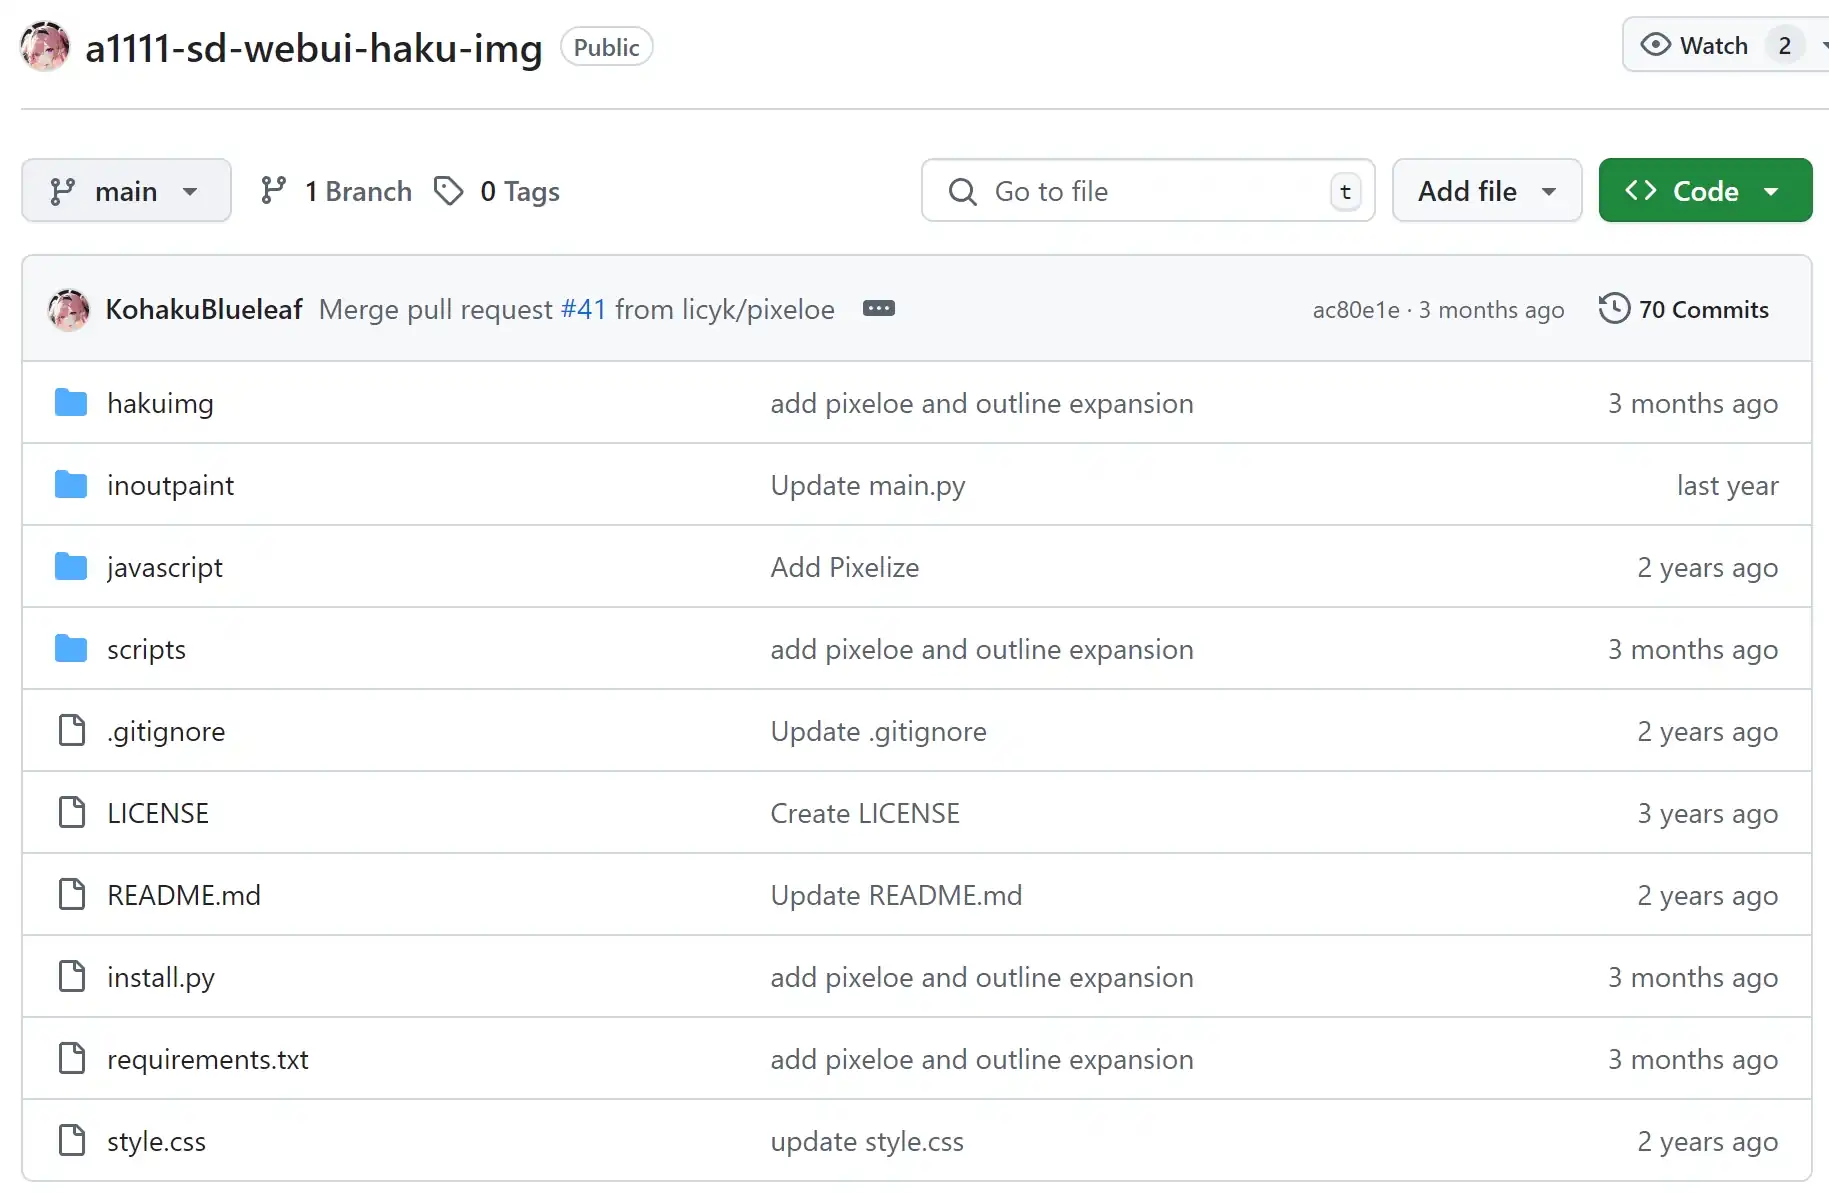Open the install.py file

[x=161, y=977]
